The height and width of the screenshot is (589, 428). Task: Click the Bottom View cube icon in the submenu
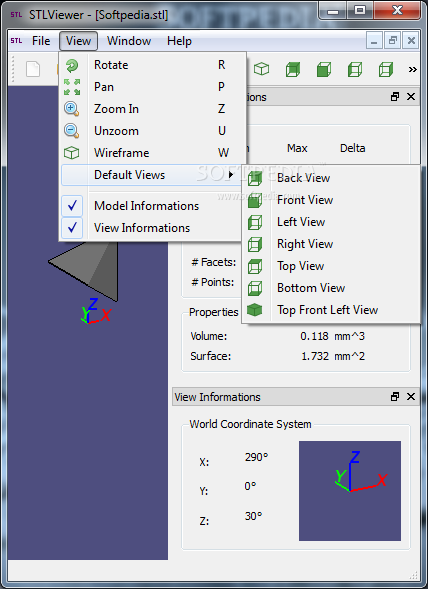[x=255, y=288]
